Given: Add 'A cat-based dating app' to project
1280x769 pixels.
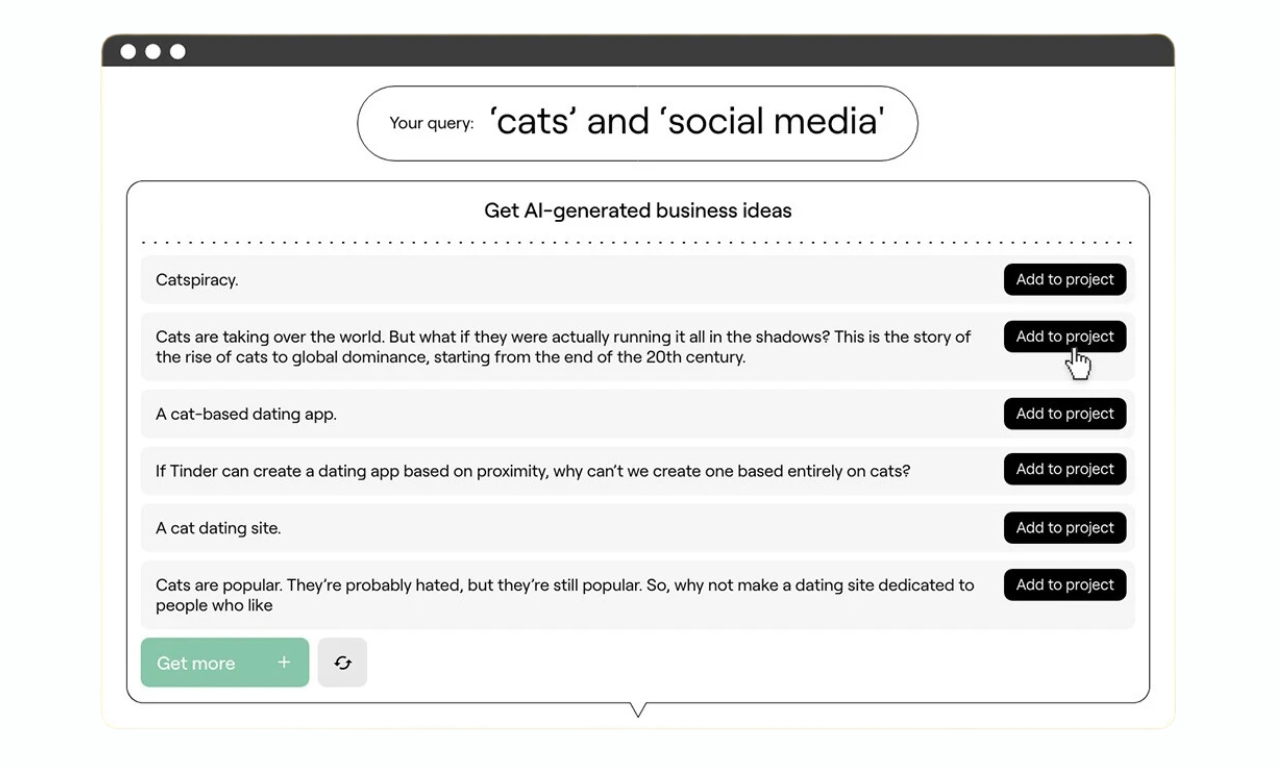Looking at the screenshot, I should 1065,414.
